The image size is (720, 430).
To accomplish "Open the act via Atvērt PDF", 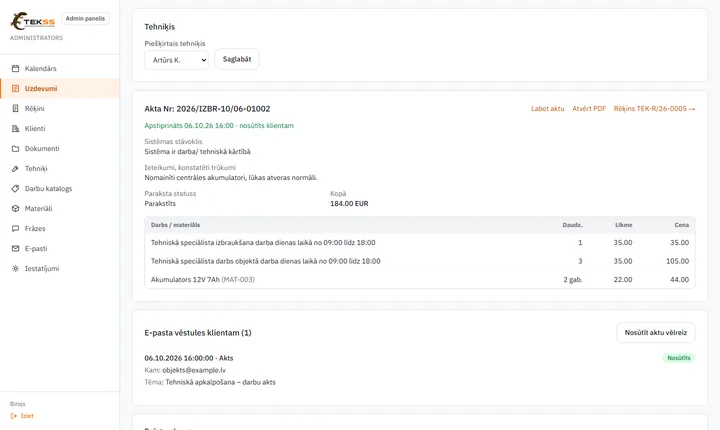I will pos(589,109).
